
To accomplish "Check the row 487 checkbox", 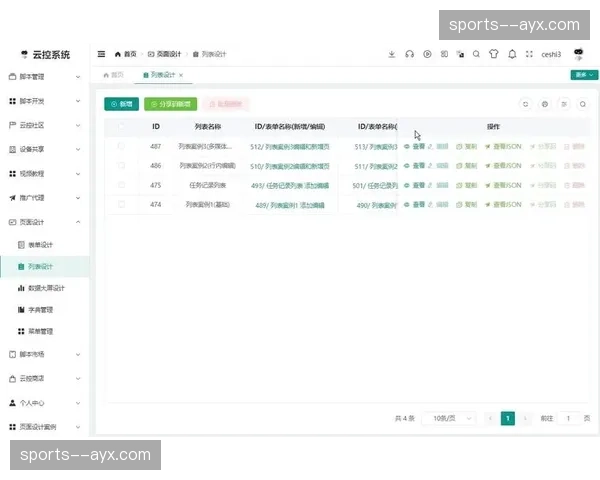I will 121,146.
